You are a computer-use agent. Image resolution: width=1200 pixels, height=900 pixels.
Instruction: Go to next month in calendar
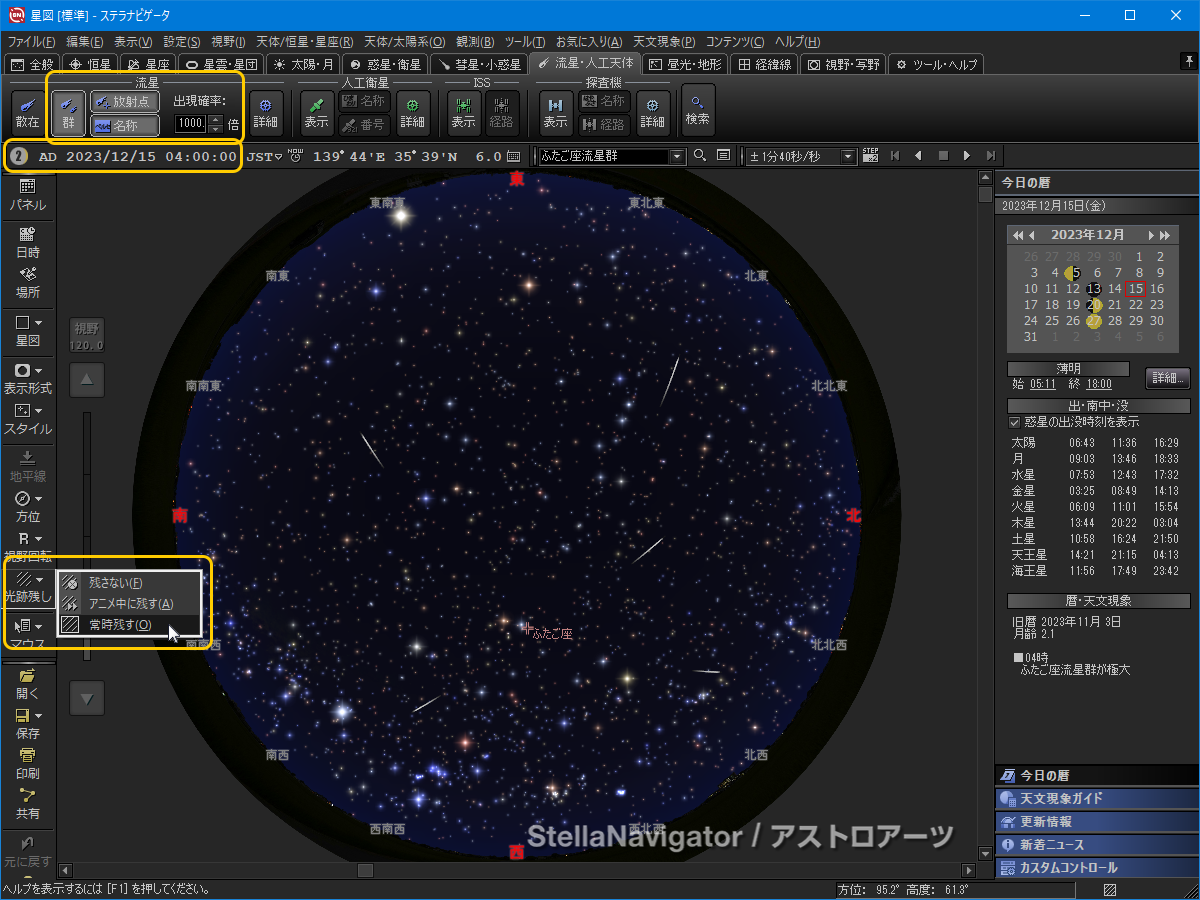(x=1151, y=235)
